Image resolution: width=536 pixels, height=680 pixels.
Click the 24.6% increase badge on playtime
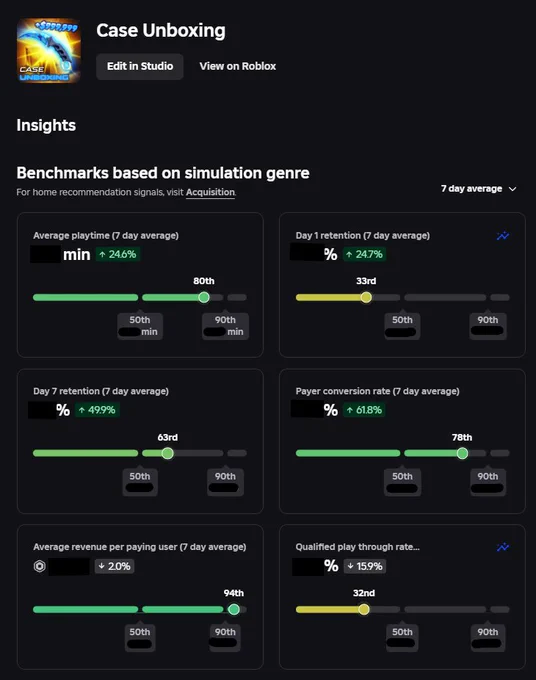tap(118, 254)
